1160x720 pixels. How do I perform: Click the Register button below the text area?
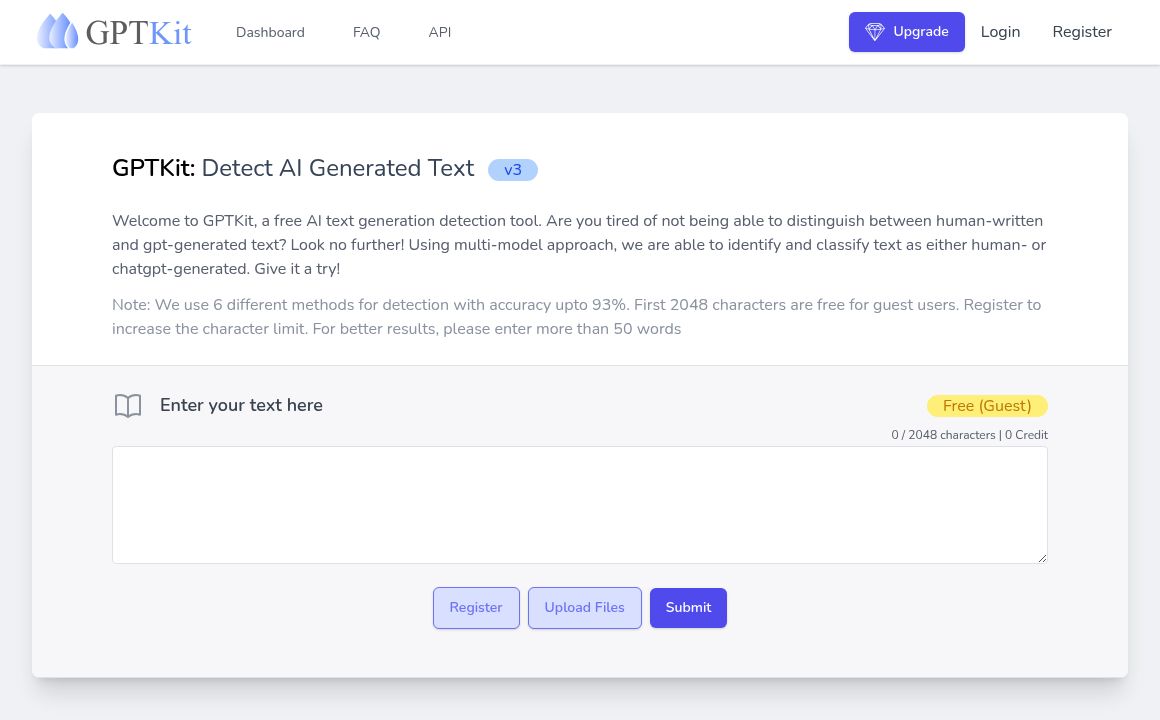[476, 607]
